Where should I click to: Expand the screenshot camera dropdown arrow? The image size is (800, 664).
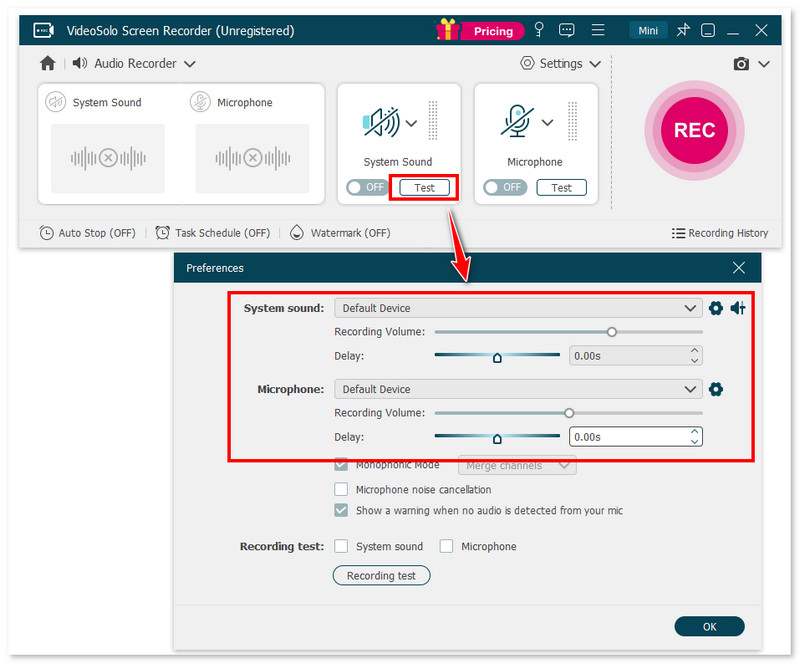tap(764, 64)
